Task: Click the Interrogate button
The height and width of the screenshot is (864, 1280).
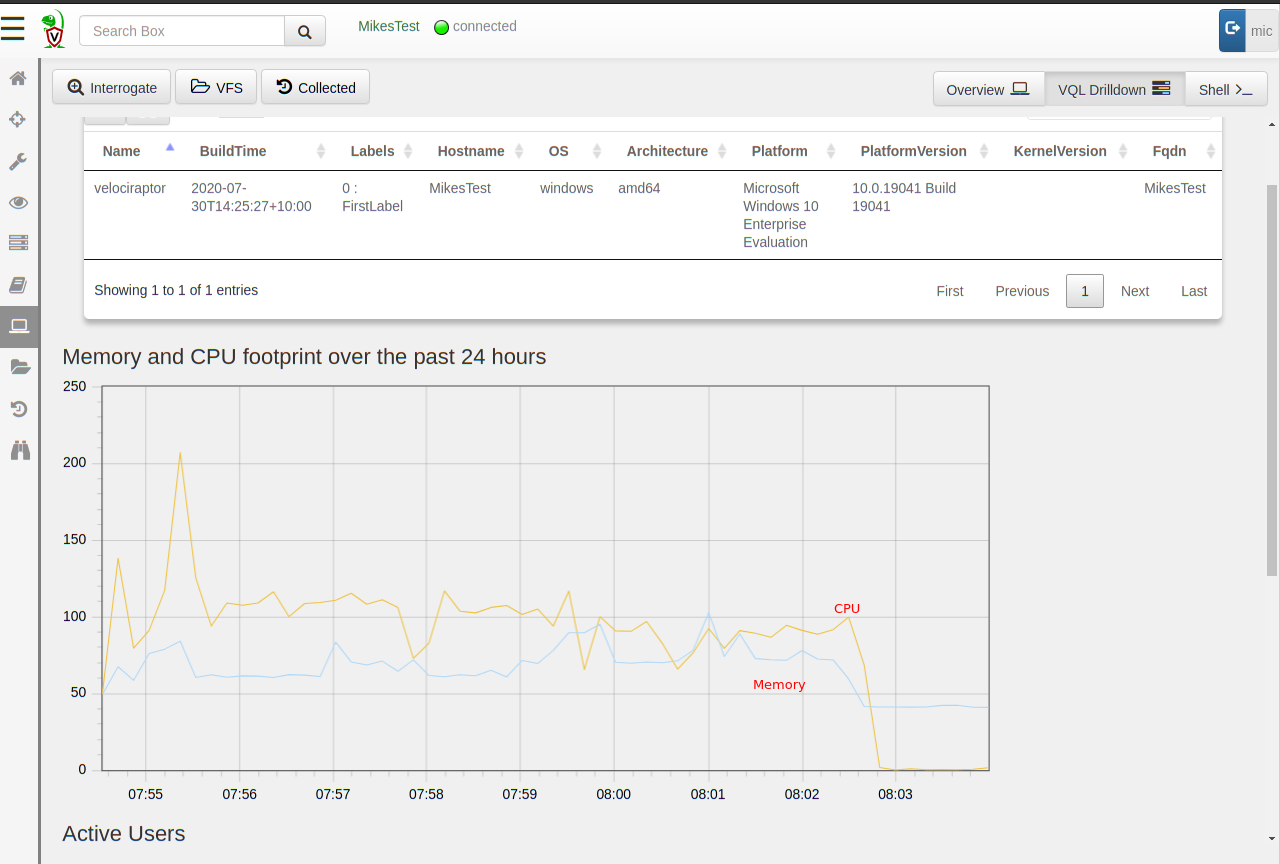Action: [x=112, y=87]
